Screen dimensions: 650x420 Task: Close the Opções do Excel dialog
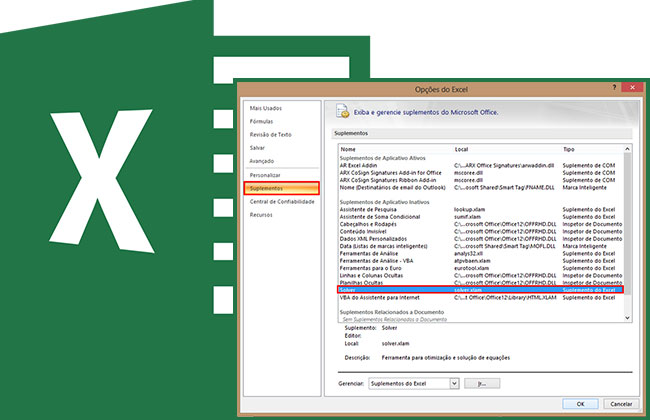coord(632,87)
